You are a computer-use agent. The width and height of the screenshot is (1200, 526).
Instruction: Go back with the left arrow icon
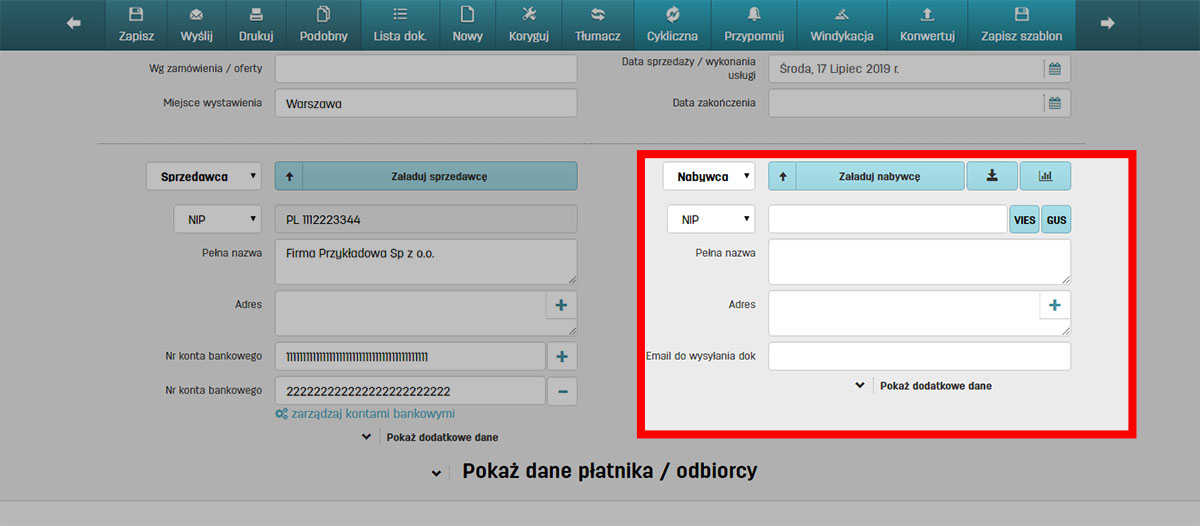click(73, 24)
